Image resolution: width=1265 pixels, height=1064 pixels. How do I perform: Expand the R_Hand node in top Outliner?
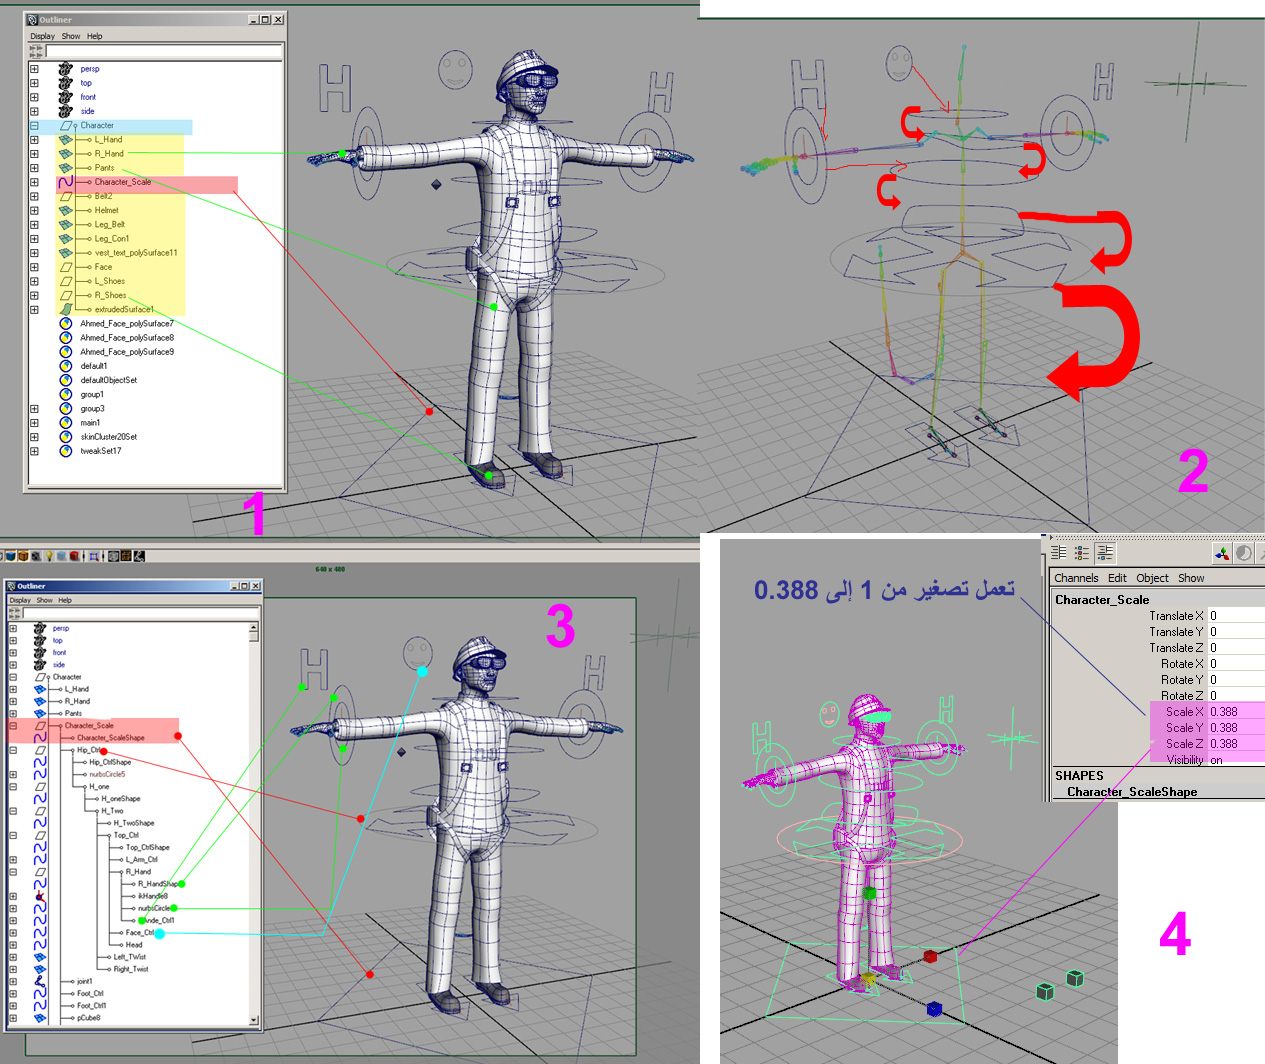[34, 154]
